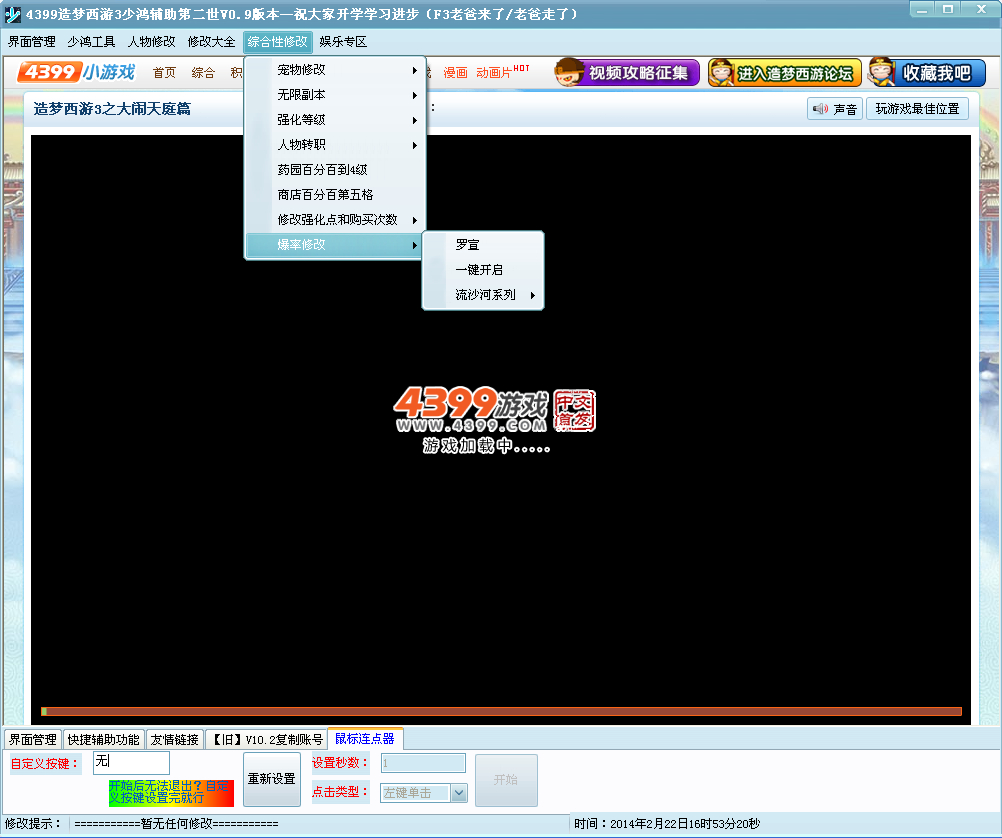Click the game loading progress bar
This screenshot has height=838, width=1002.
(x=502, y=711)
